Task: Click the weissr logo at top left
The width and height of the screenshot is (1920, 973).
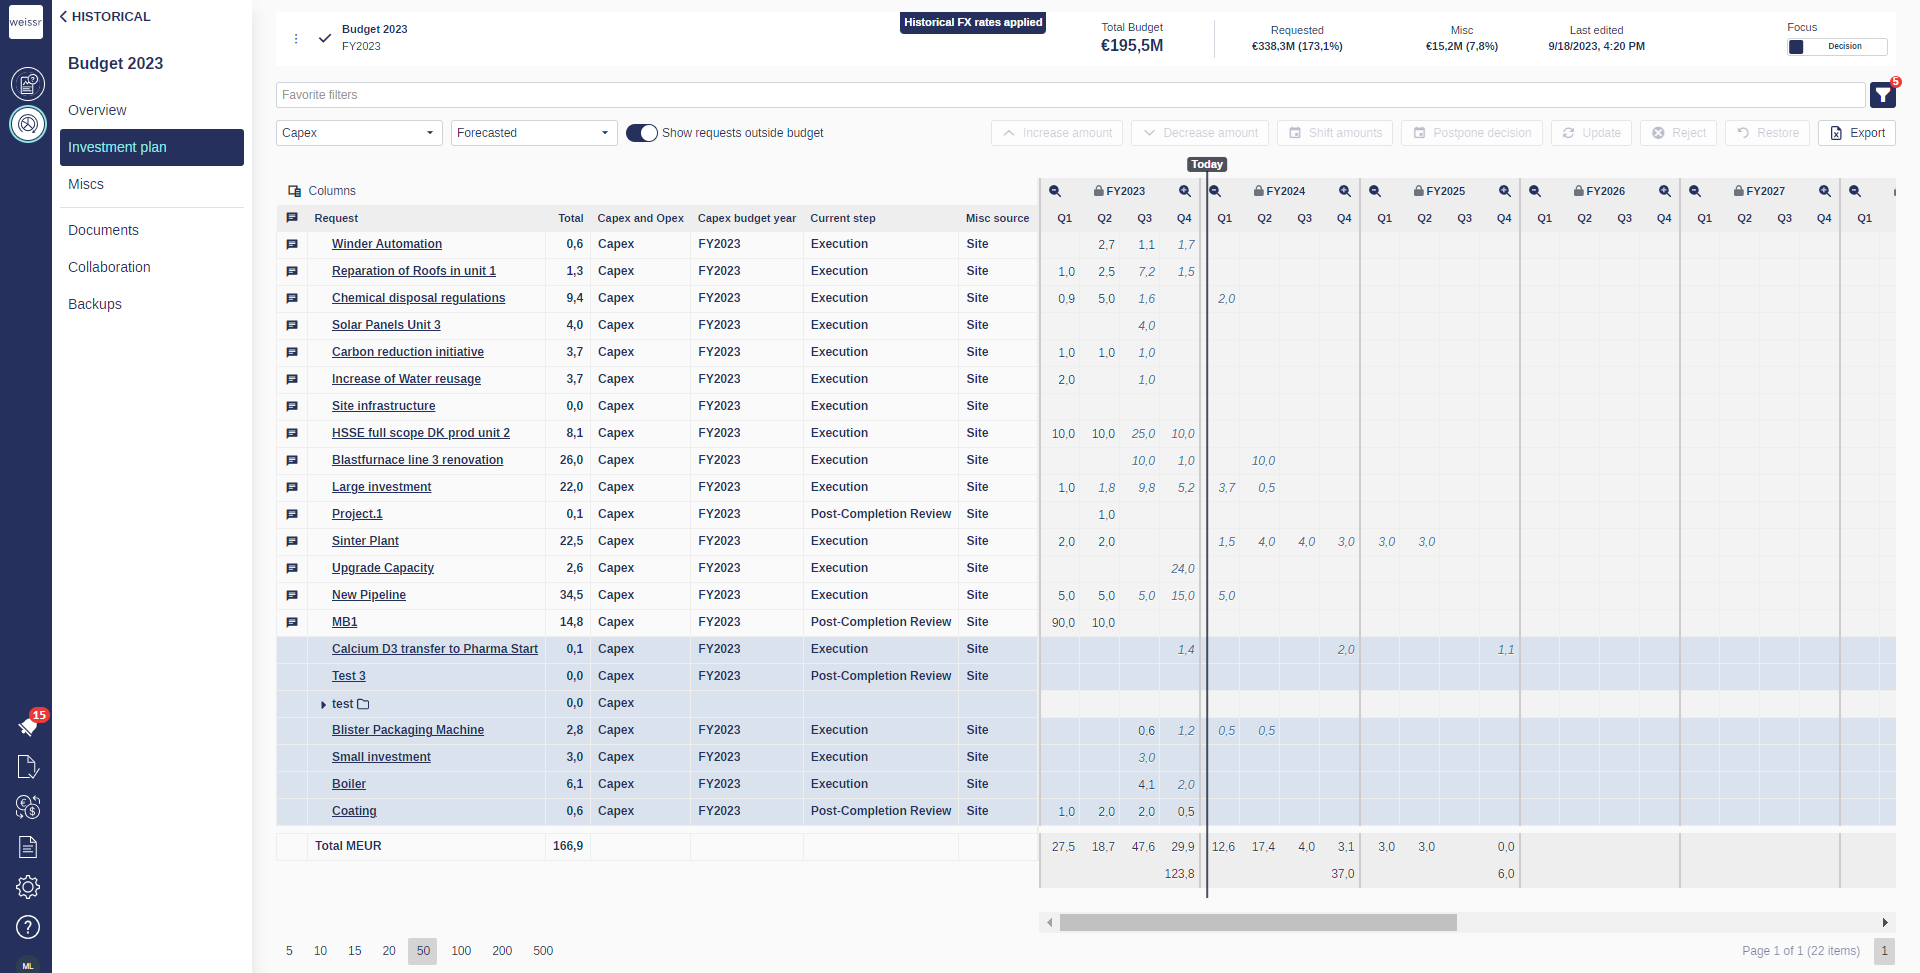Action: point(26,22)
